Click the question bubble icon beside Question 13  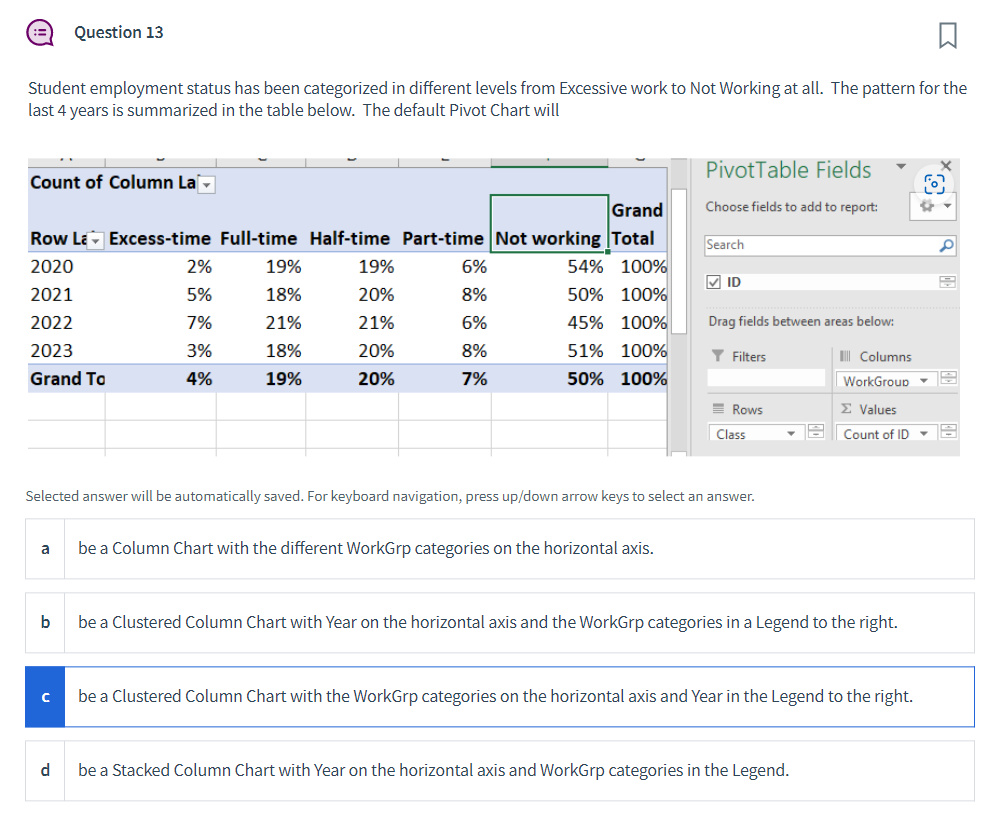click(x=40, y=32)
